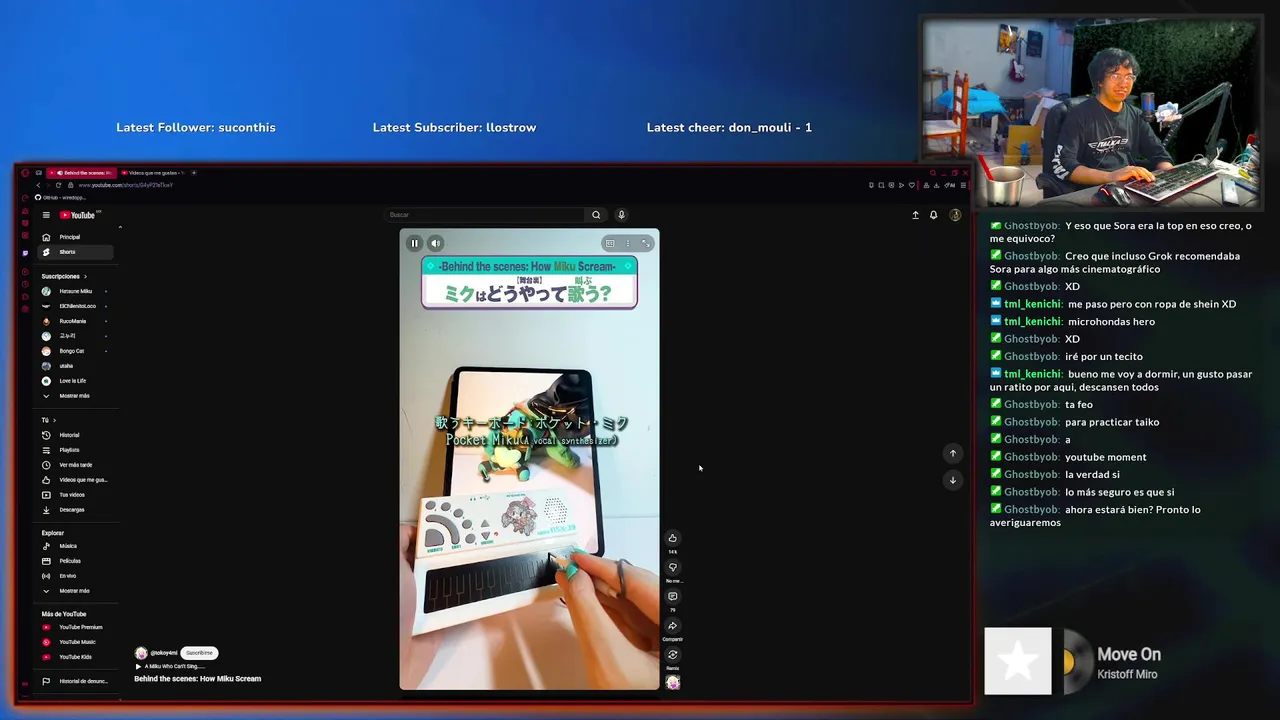The width and height of the screenshot is (1280, 720).
Task: Start voice search with the microphone
Action: coord(621,215)
